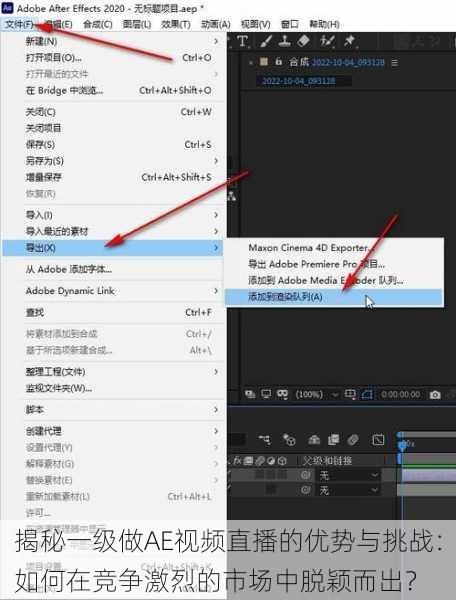The width and height of the screenshot is (456, 600).
Task: Expand the 另存为(S) submenu arrow
Action: click(216, 161)
